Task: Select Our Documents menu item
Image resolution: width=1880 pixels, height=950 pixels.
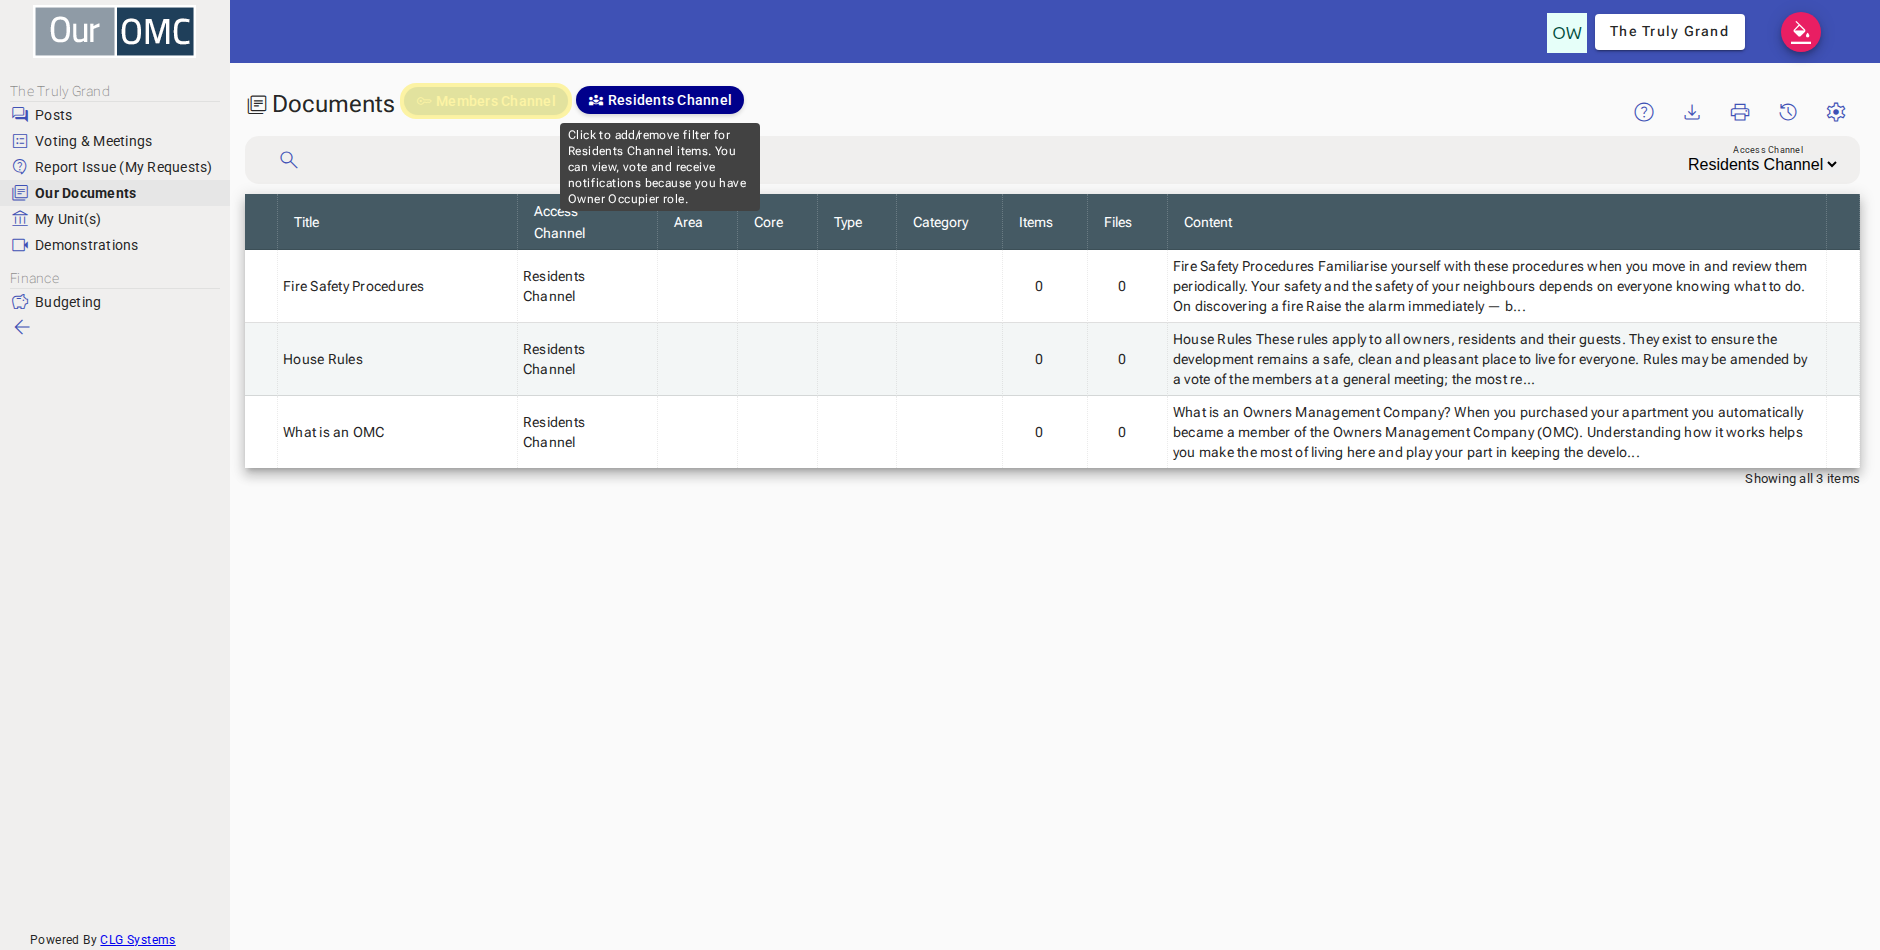Action: 115,193
